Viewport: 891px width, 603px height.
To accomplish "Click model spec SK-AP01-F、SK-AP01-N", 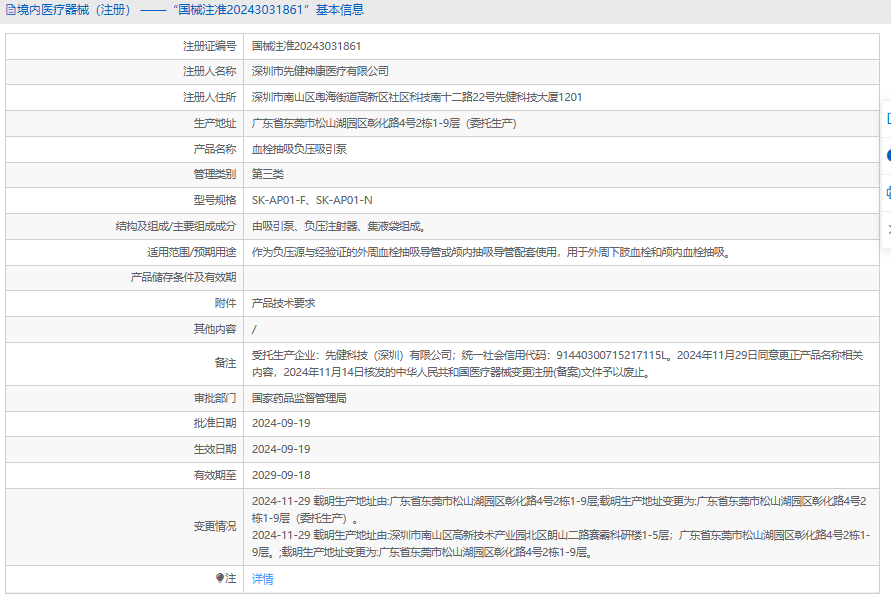I will [x=312, y=200].
